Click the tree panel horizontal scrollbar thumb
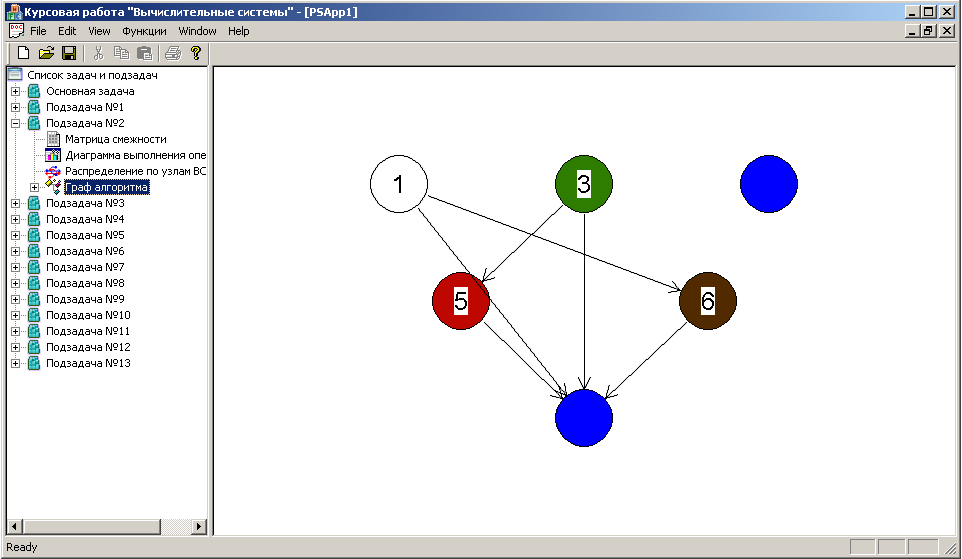The width and height of the screenshot is (962, 559). [92, 526]
